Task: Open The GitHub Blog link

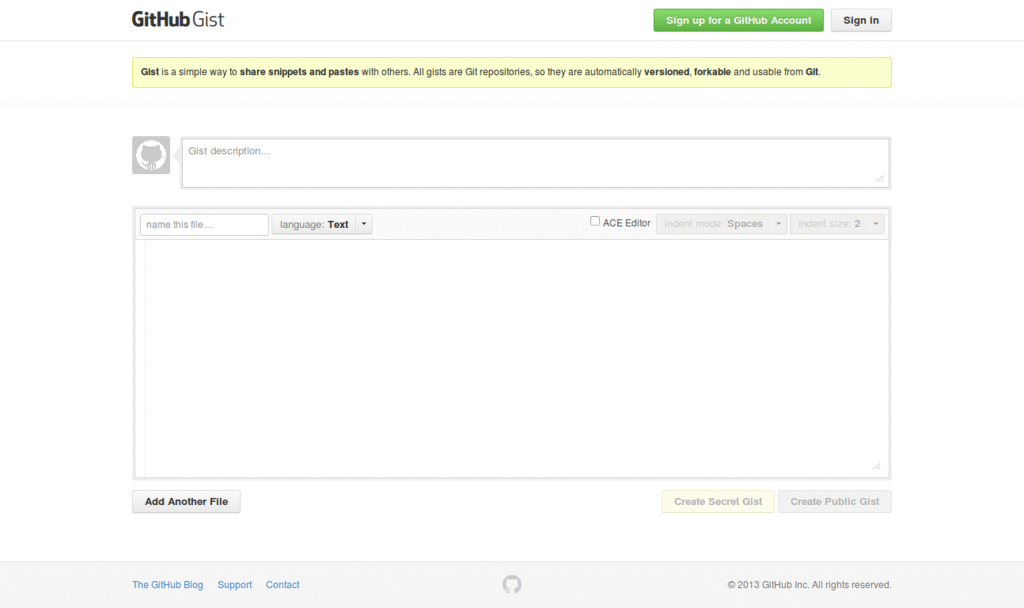Action: click(x=168, y=584)
